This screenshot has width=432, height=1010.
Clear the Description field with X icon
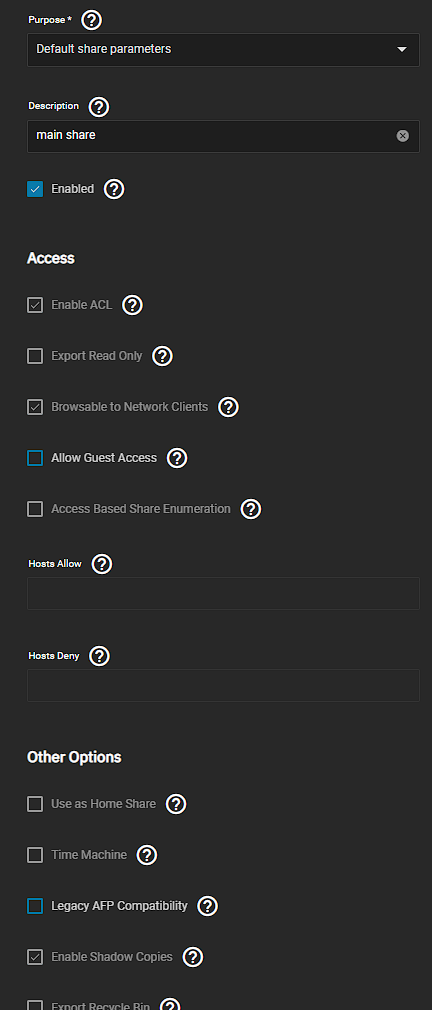402,135
